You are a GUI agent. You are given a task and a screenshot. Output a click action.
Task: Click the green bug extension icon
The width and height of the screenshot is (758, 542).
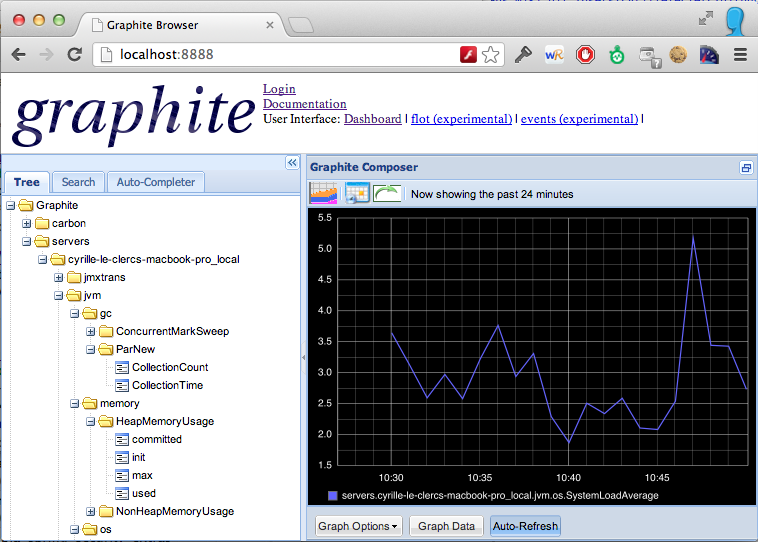(x=616, y=55)
